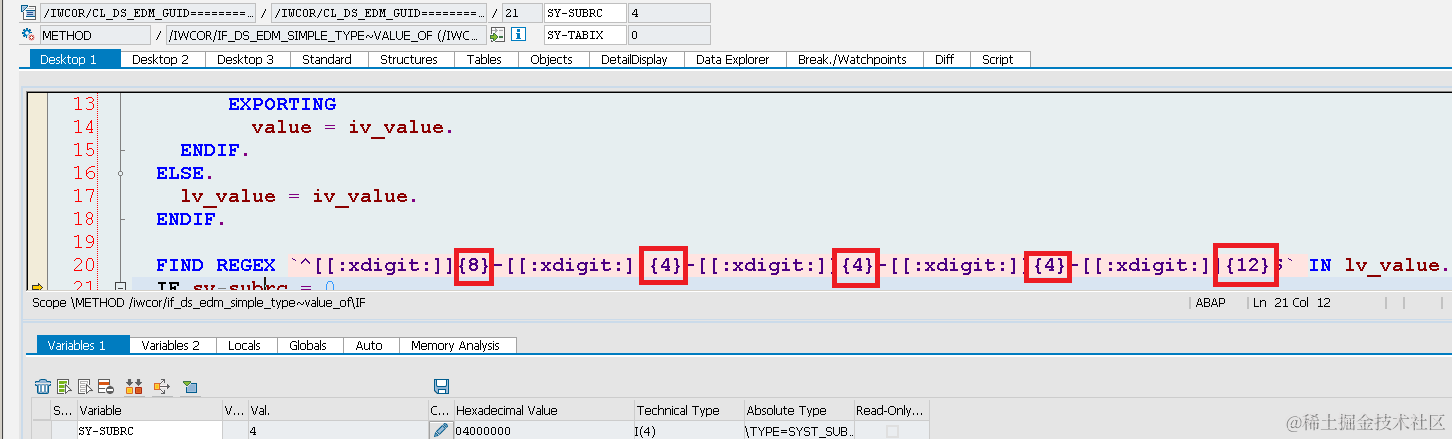
Task: Click the Hexadecimal Value column header
Action: point(543,410)
